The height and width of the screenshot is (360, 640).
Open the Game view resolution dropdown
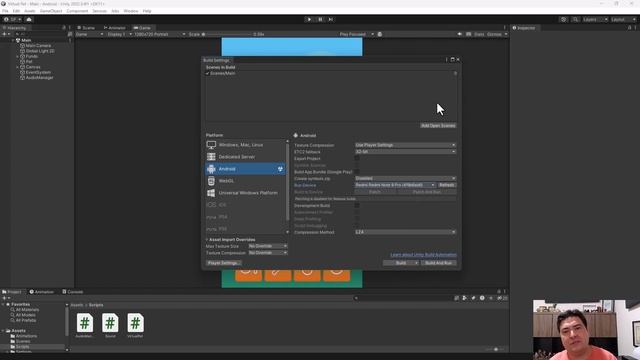pos(160,34)
